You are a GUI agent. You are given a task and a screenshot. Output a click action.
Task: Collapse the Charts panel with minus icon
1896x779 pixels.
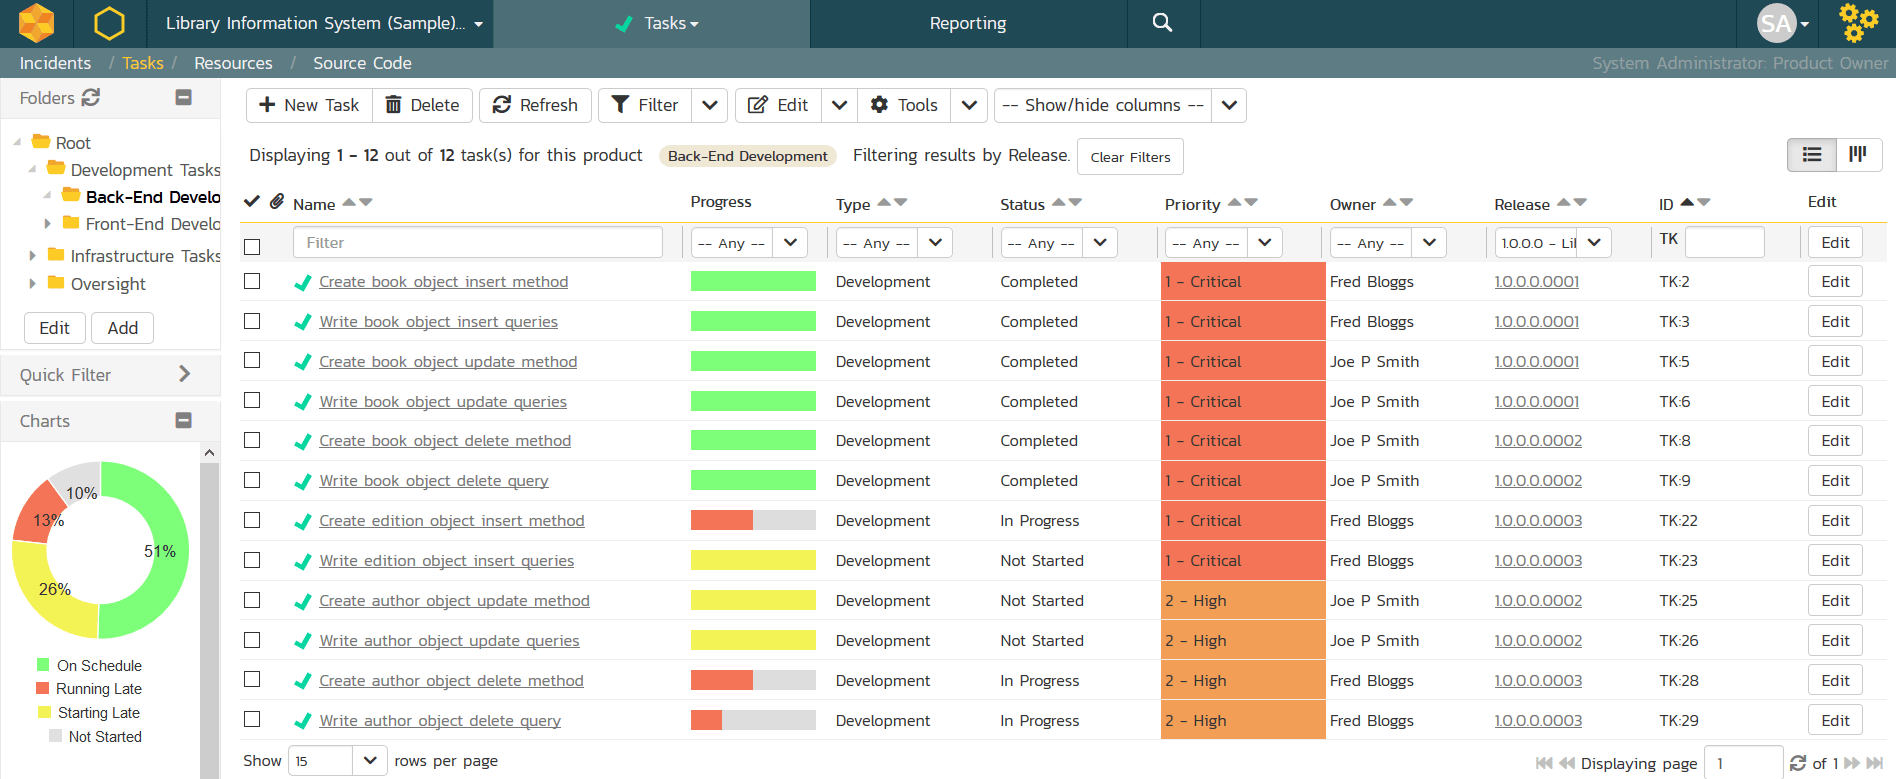click(x=183, y=421)
